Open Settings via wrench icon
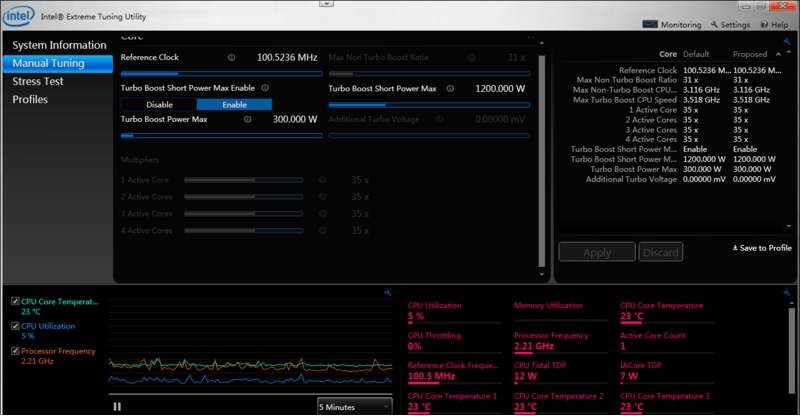 click(713, 24)
